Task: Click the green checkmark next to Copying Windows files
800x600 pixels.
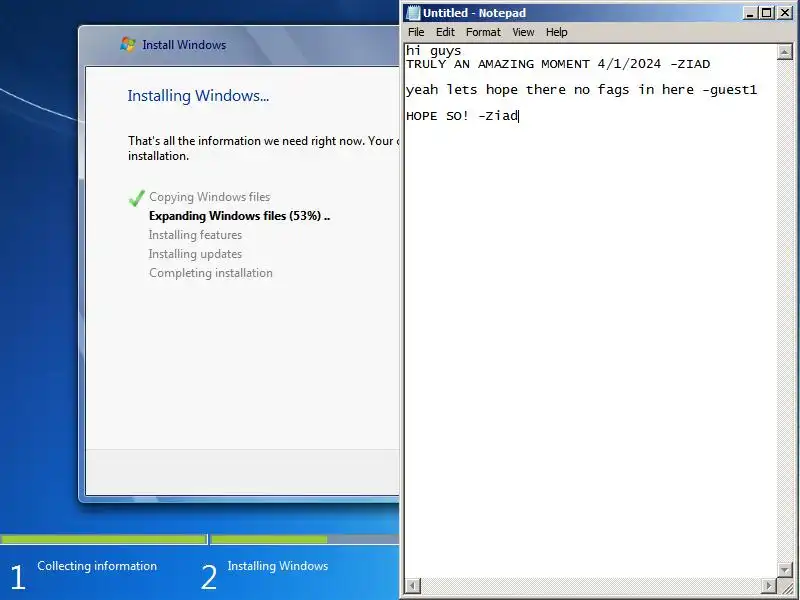Action: tap(137, 198)
